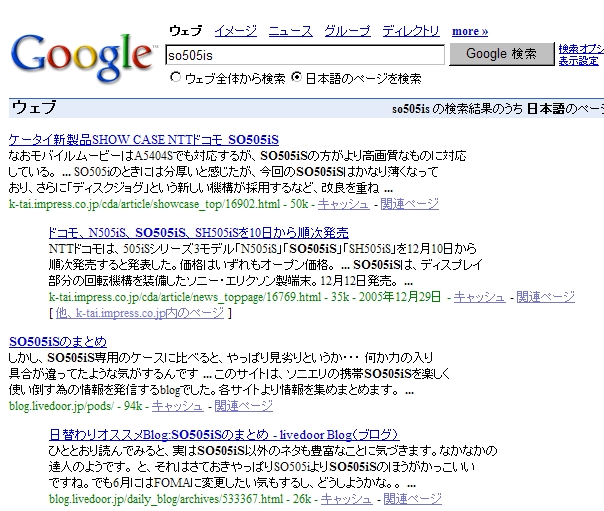The image size is (604, 511).
Task: Click snippet text starting なおモバイルムービーはA5404S
Action: pos(237,172)
